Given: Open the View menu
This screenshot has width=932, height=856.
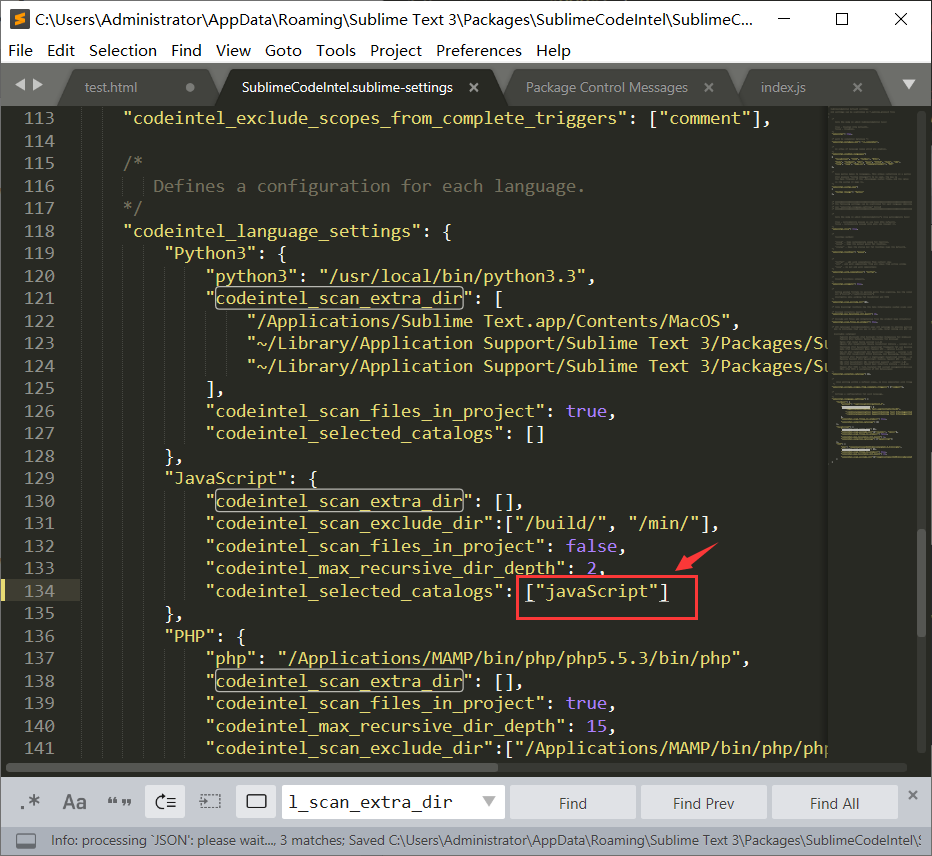Looking at the screenshot, I should click(x=233, y=51).
